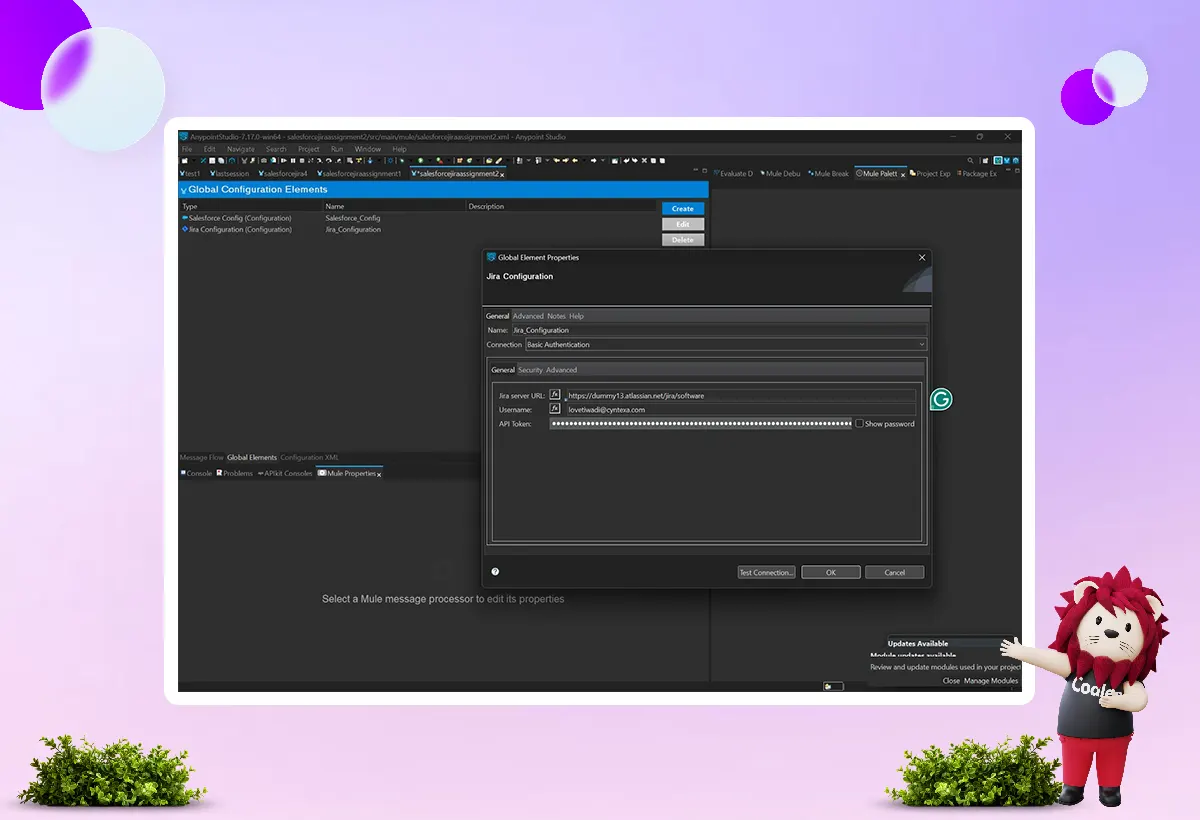Close the Mule Properties view tab
Viewport: 1200px width, 820px height.
click(379, 474)
